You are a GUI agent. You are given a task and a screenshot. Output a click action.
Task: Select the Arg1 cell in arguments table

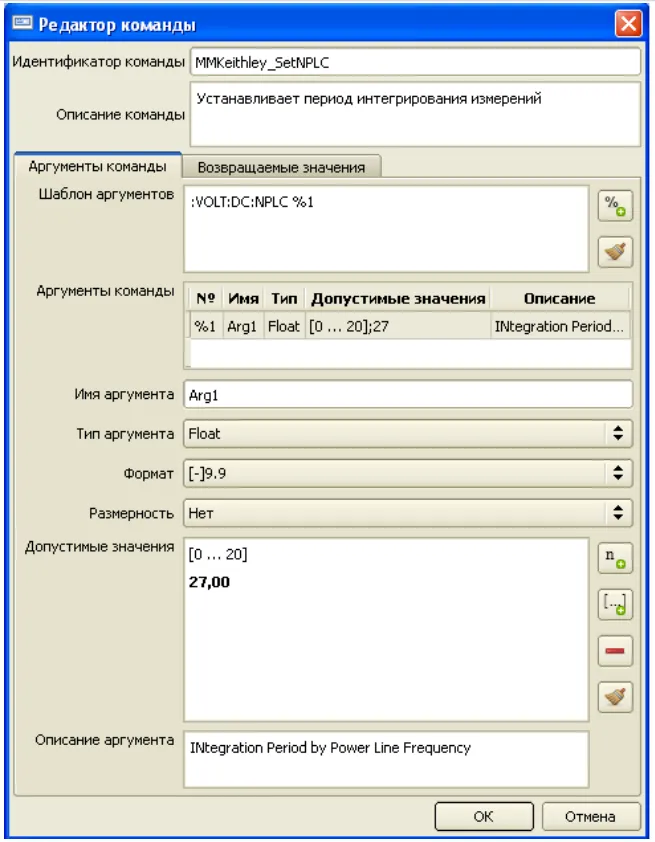click(x=242, y=326)
